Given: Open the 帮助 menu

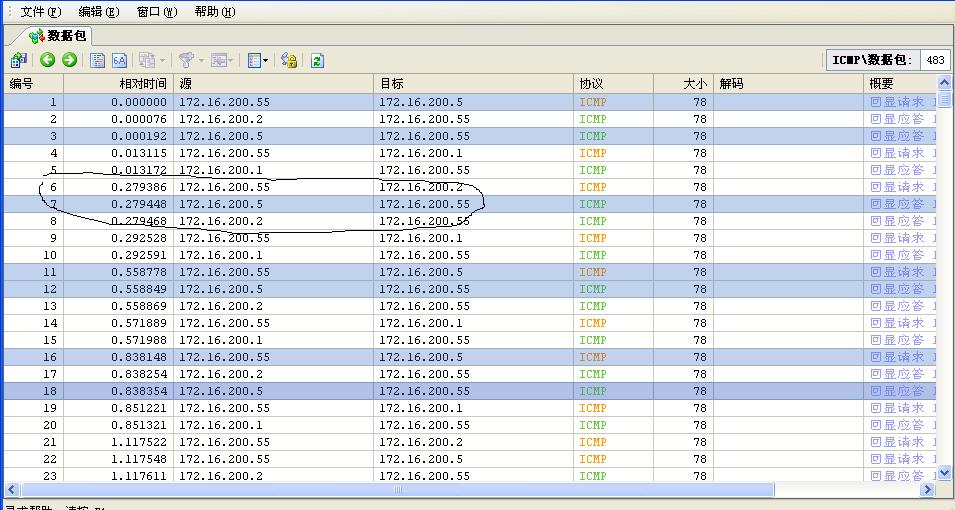Looking at the screenshot, I should coord(214,12).
